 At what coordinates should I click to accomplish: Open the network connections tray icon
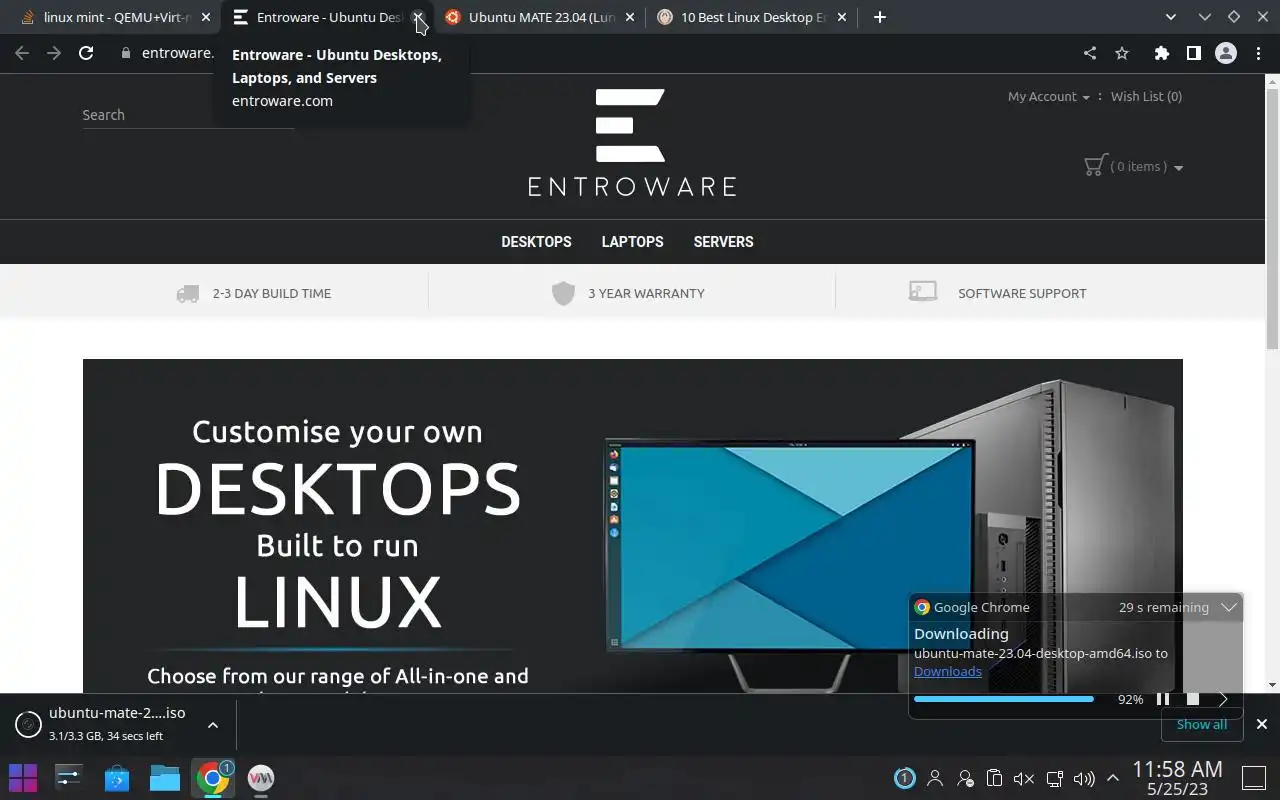point(1054,778)
